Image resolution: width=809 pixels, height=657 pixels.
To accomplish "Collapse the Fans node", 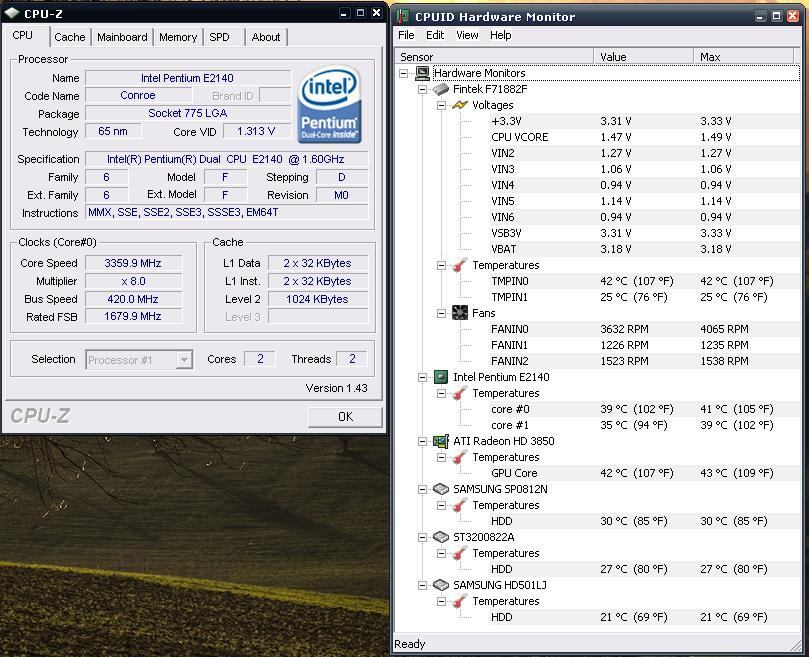I will (x=441, y=313).
